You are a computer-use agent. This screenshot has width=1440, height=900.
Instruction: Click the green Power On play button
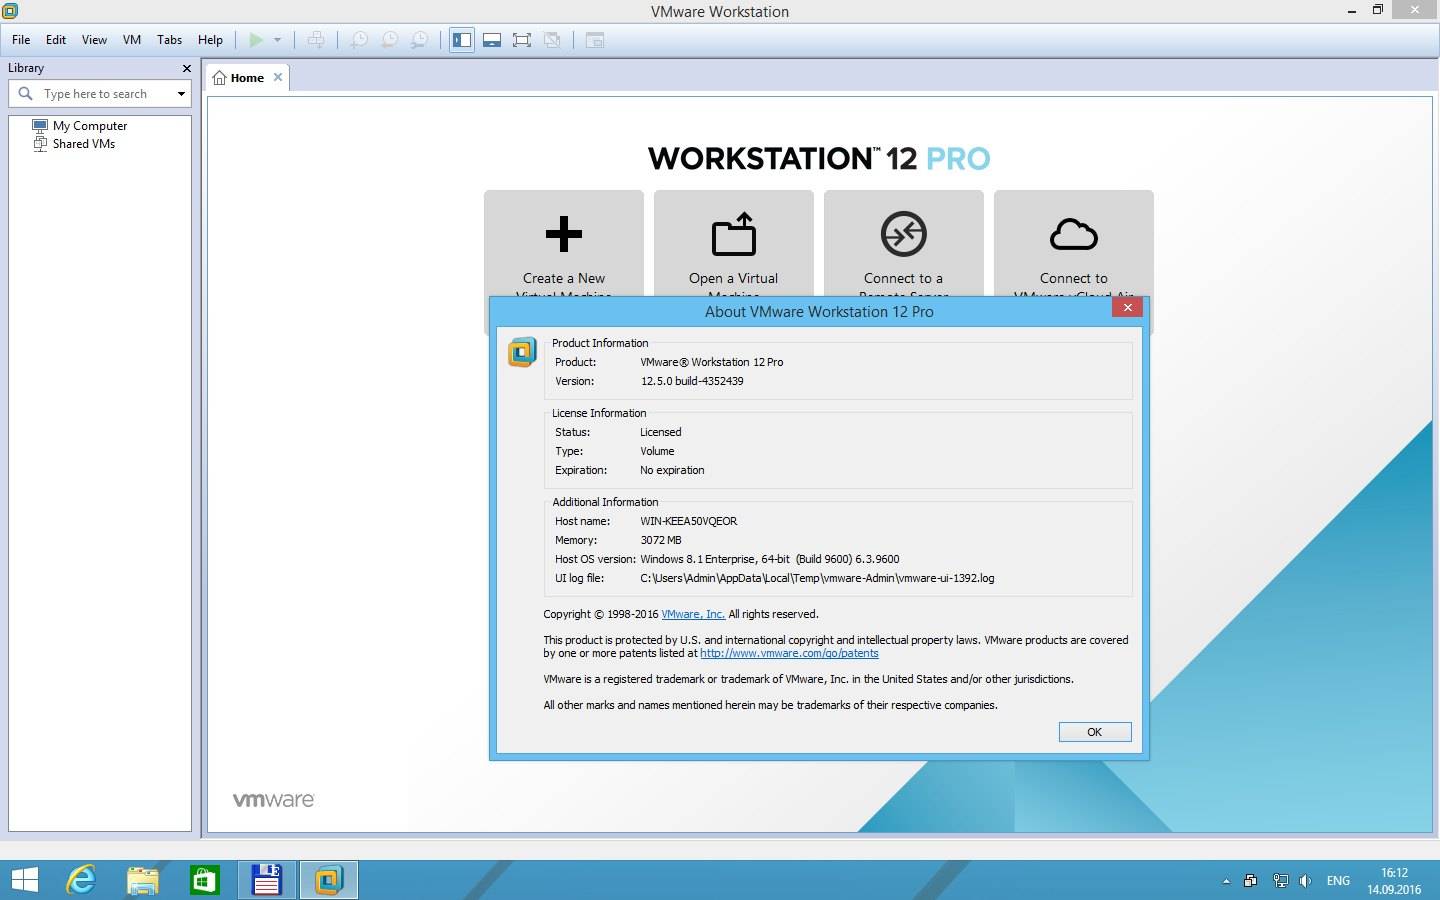256,40
